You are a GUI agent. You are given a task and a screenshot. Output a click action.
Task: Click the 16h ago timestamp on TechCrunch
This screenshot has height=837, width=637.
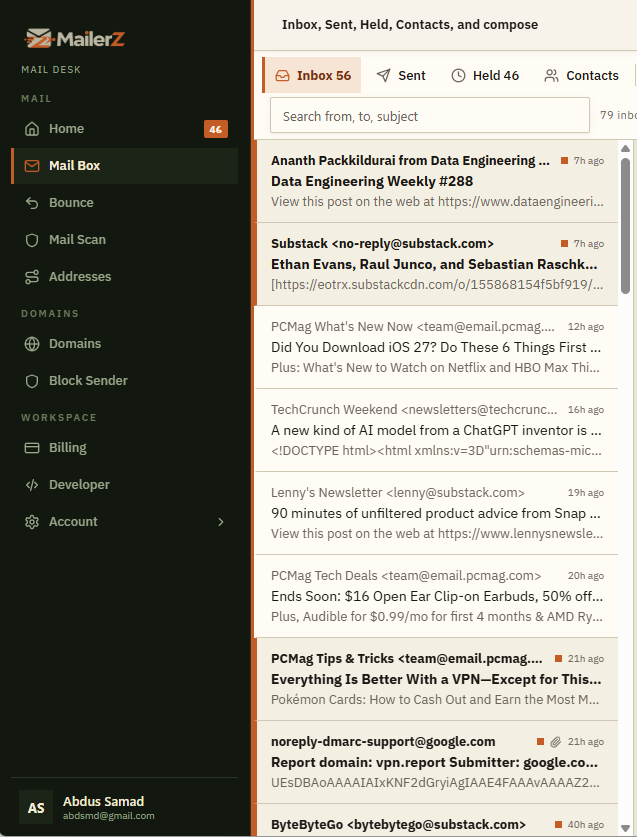click(586, 409)
